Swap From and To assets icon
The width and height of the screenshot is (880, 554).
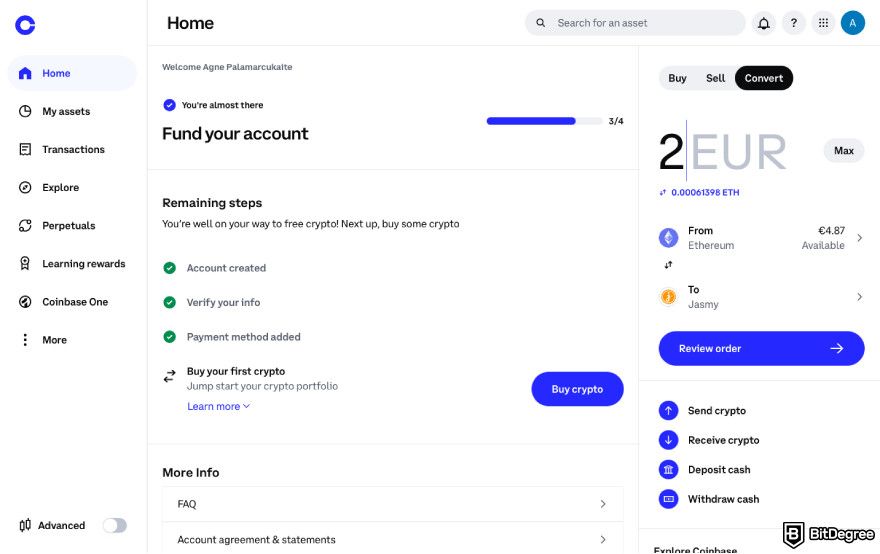[x=668, y=265]
